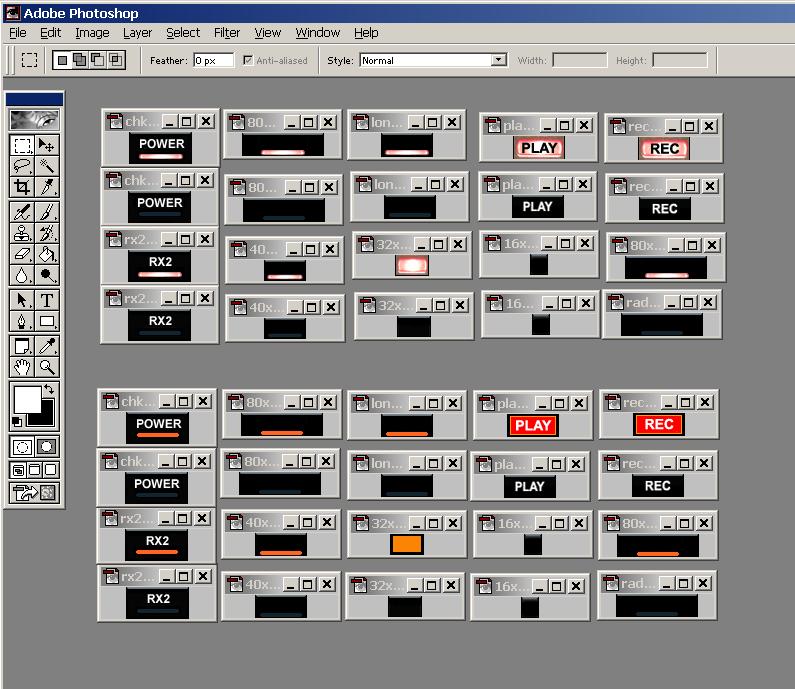795x689 pixels.
Task: Pick the Magic Wand tool
Action: (x=47, y=166)
